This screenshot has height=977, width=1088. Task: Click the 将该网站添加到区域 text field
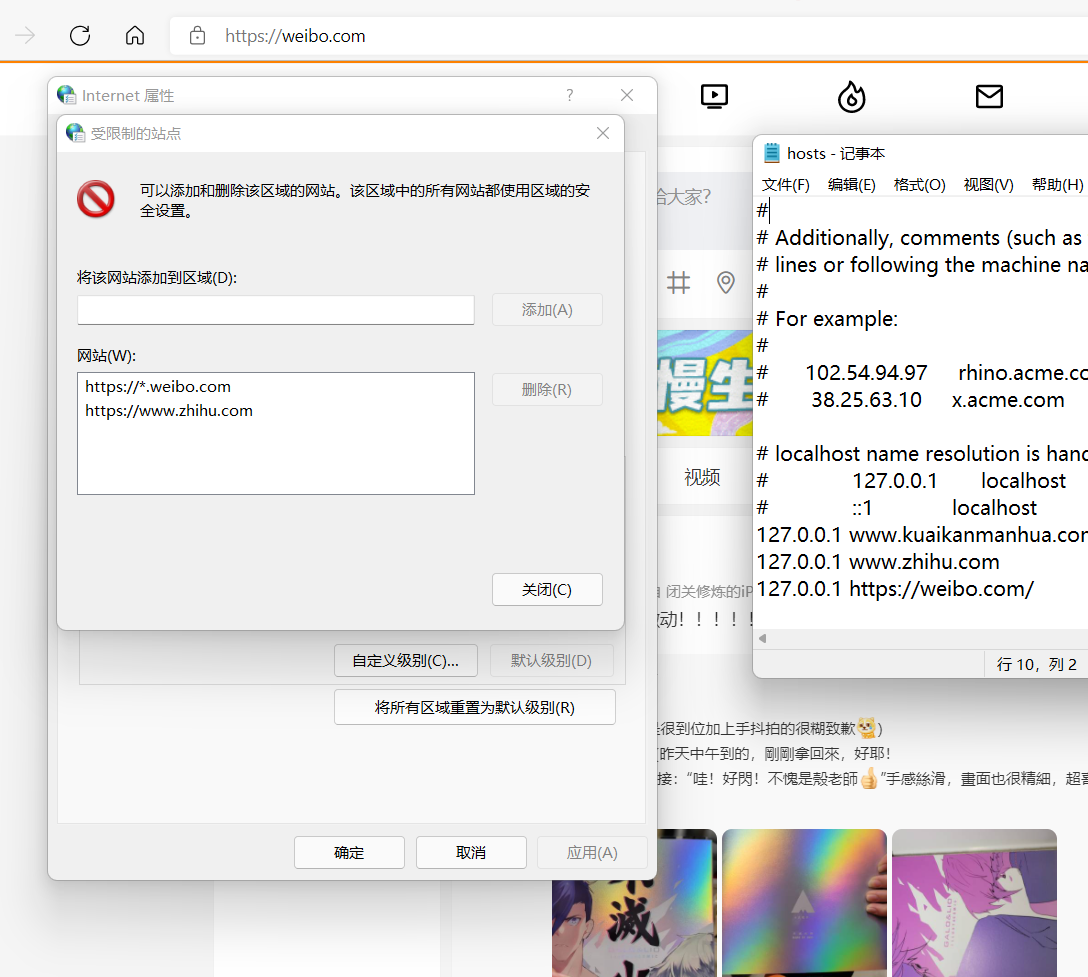(x=275, y=309)
